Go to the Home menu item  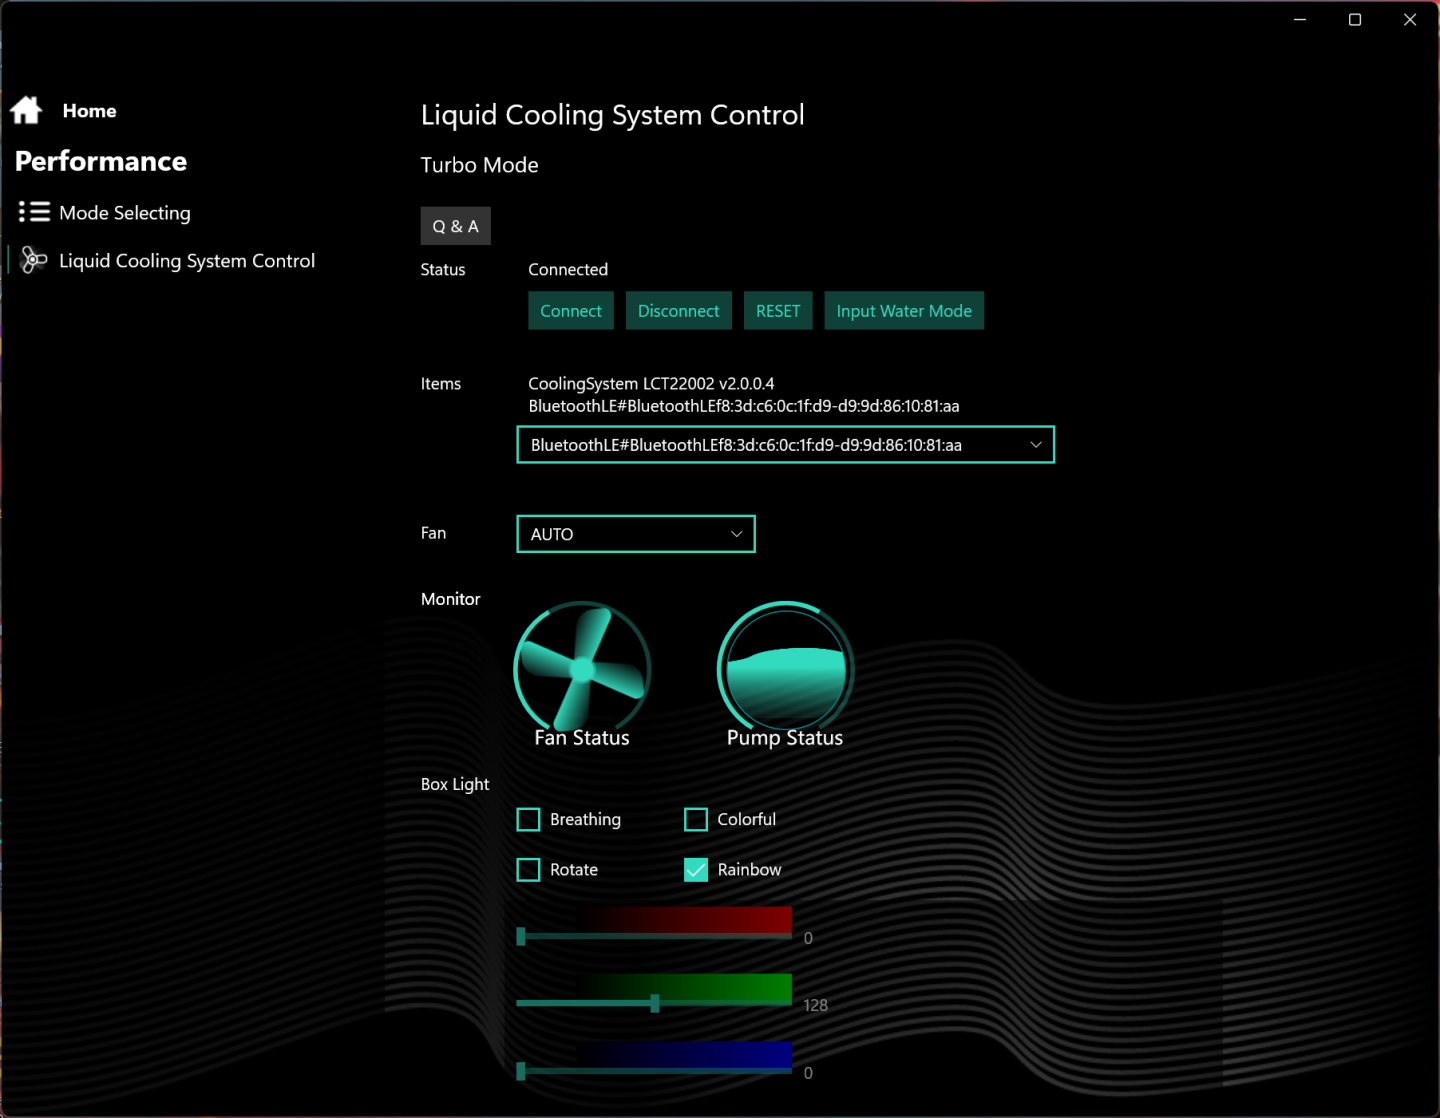coord(89,111)
